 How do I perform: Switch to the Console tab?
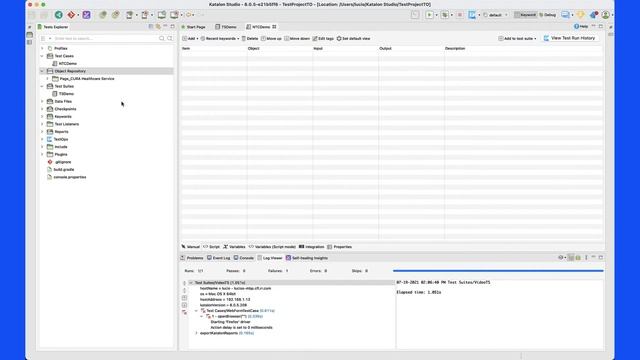pyautogui.click(x=244, y=258)
